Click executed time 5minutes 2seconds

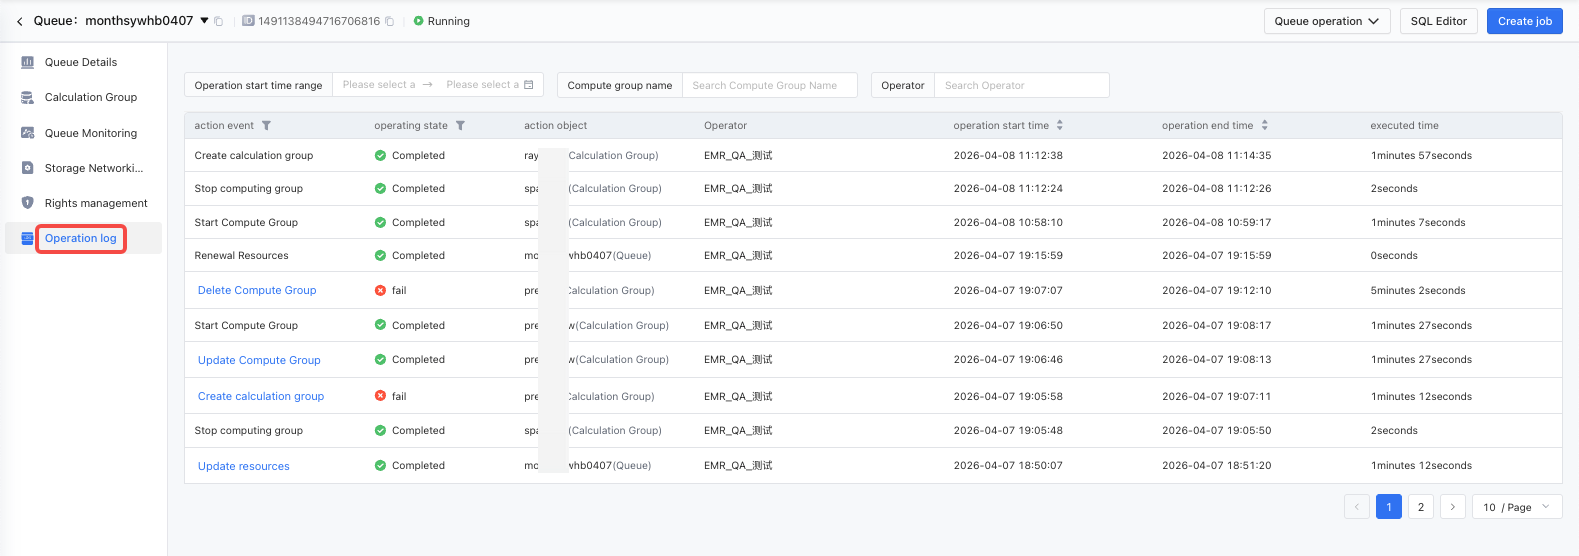1418,291
